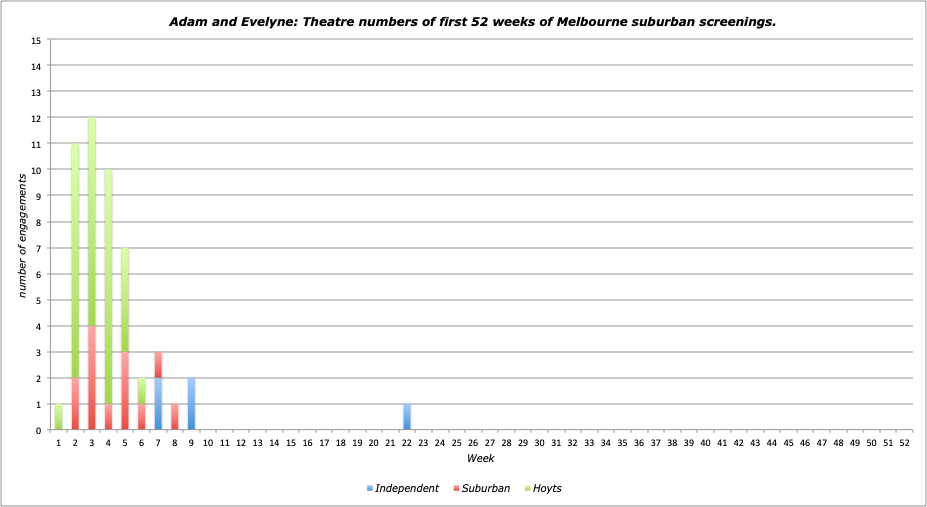Click the red Suburban segment in week 5
927x507 pixels.
coord(125,391)
